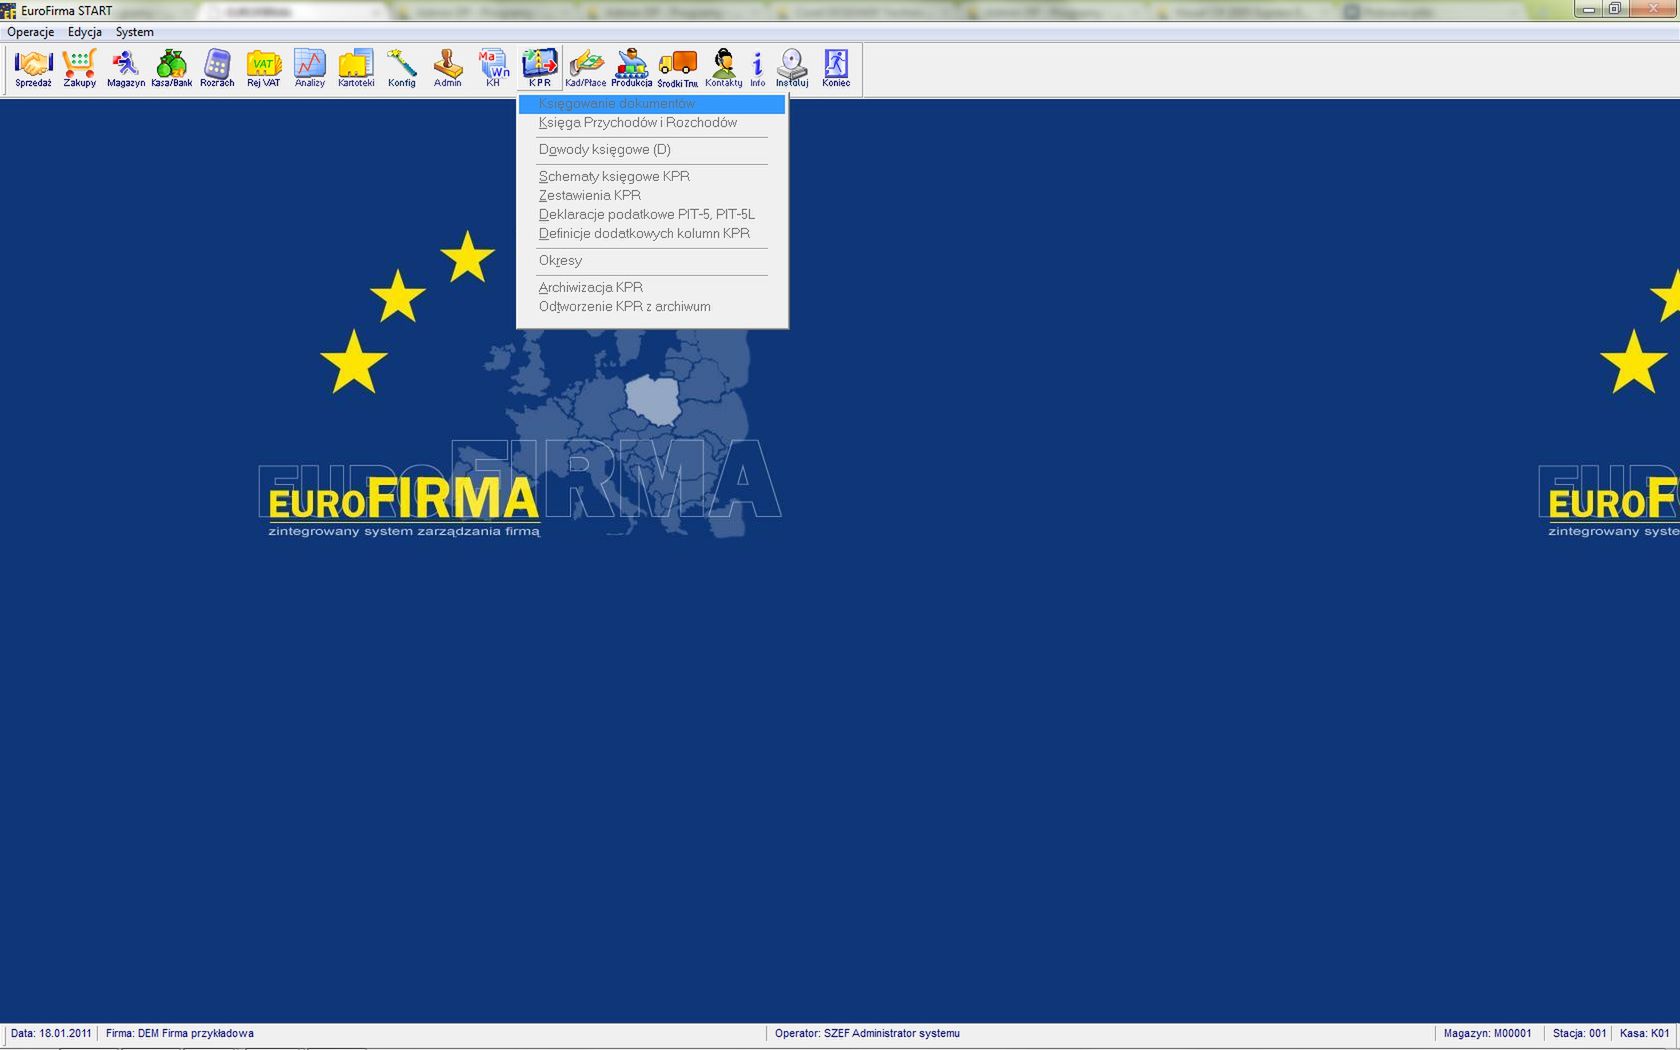Open the Konfig configuration icon
The width and height of the screenshot is (1680, 1050).
point(401,68)
